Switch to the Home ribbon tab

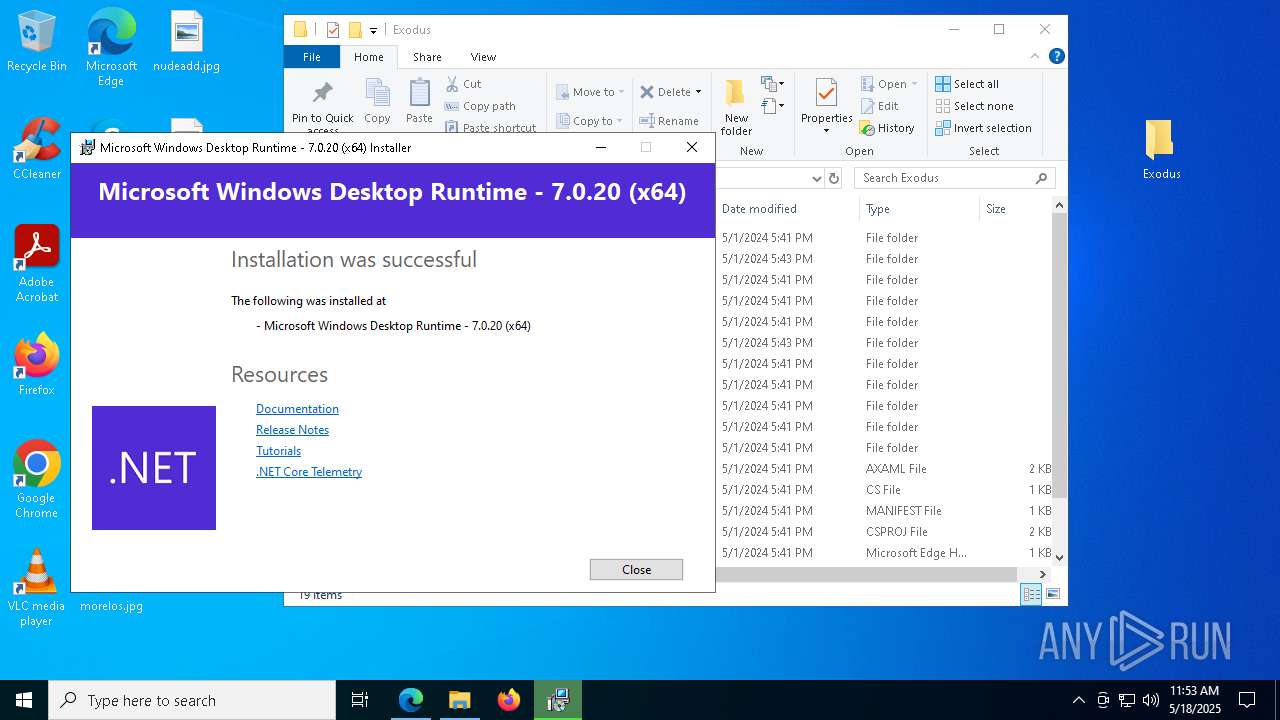368,57
